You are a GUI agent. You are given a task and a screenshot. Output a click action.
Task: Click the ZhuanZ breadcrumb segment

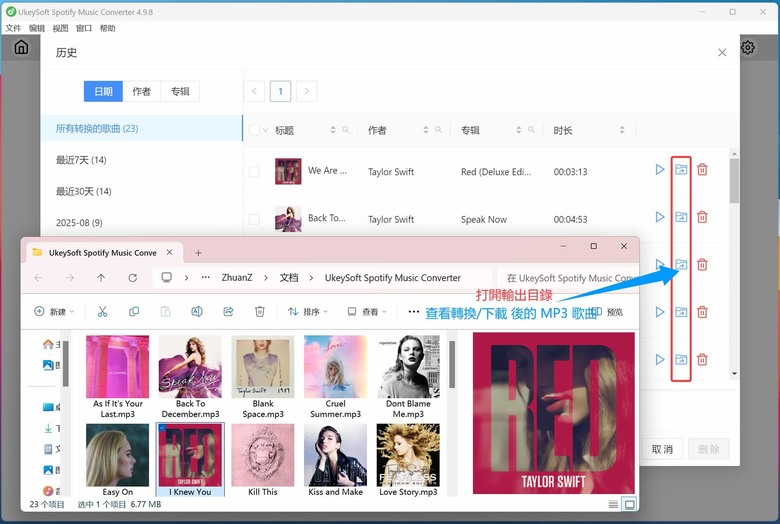[237, 278]
